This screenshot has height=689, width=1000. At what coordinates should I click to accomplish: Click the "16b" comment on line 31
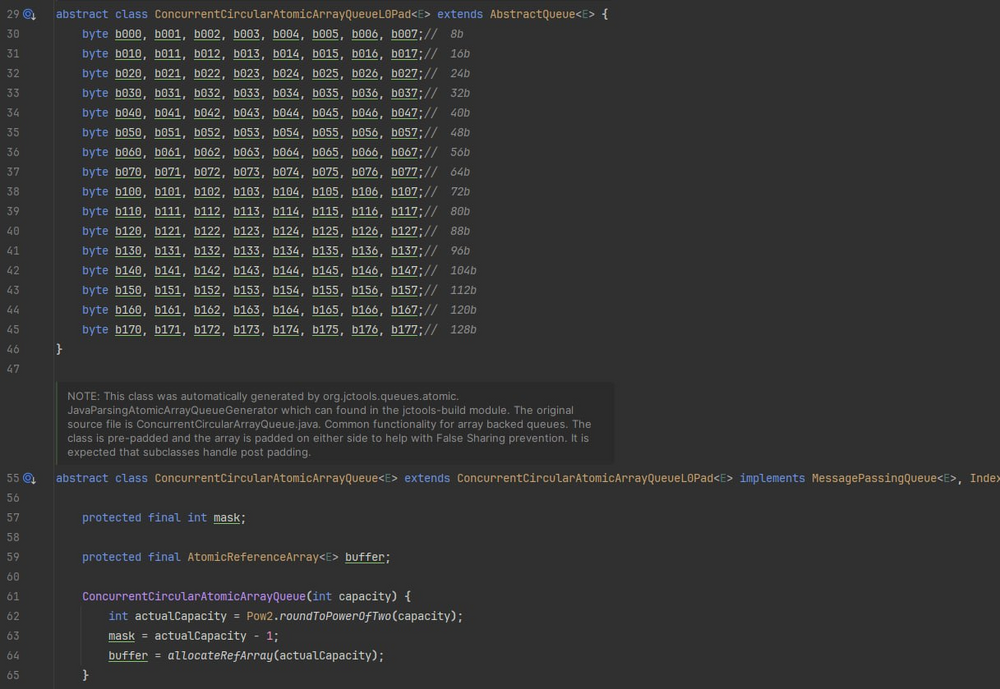460,54
